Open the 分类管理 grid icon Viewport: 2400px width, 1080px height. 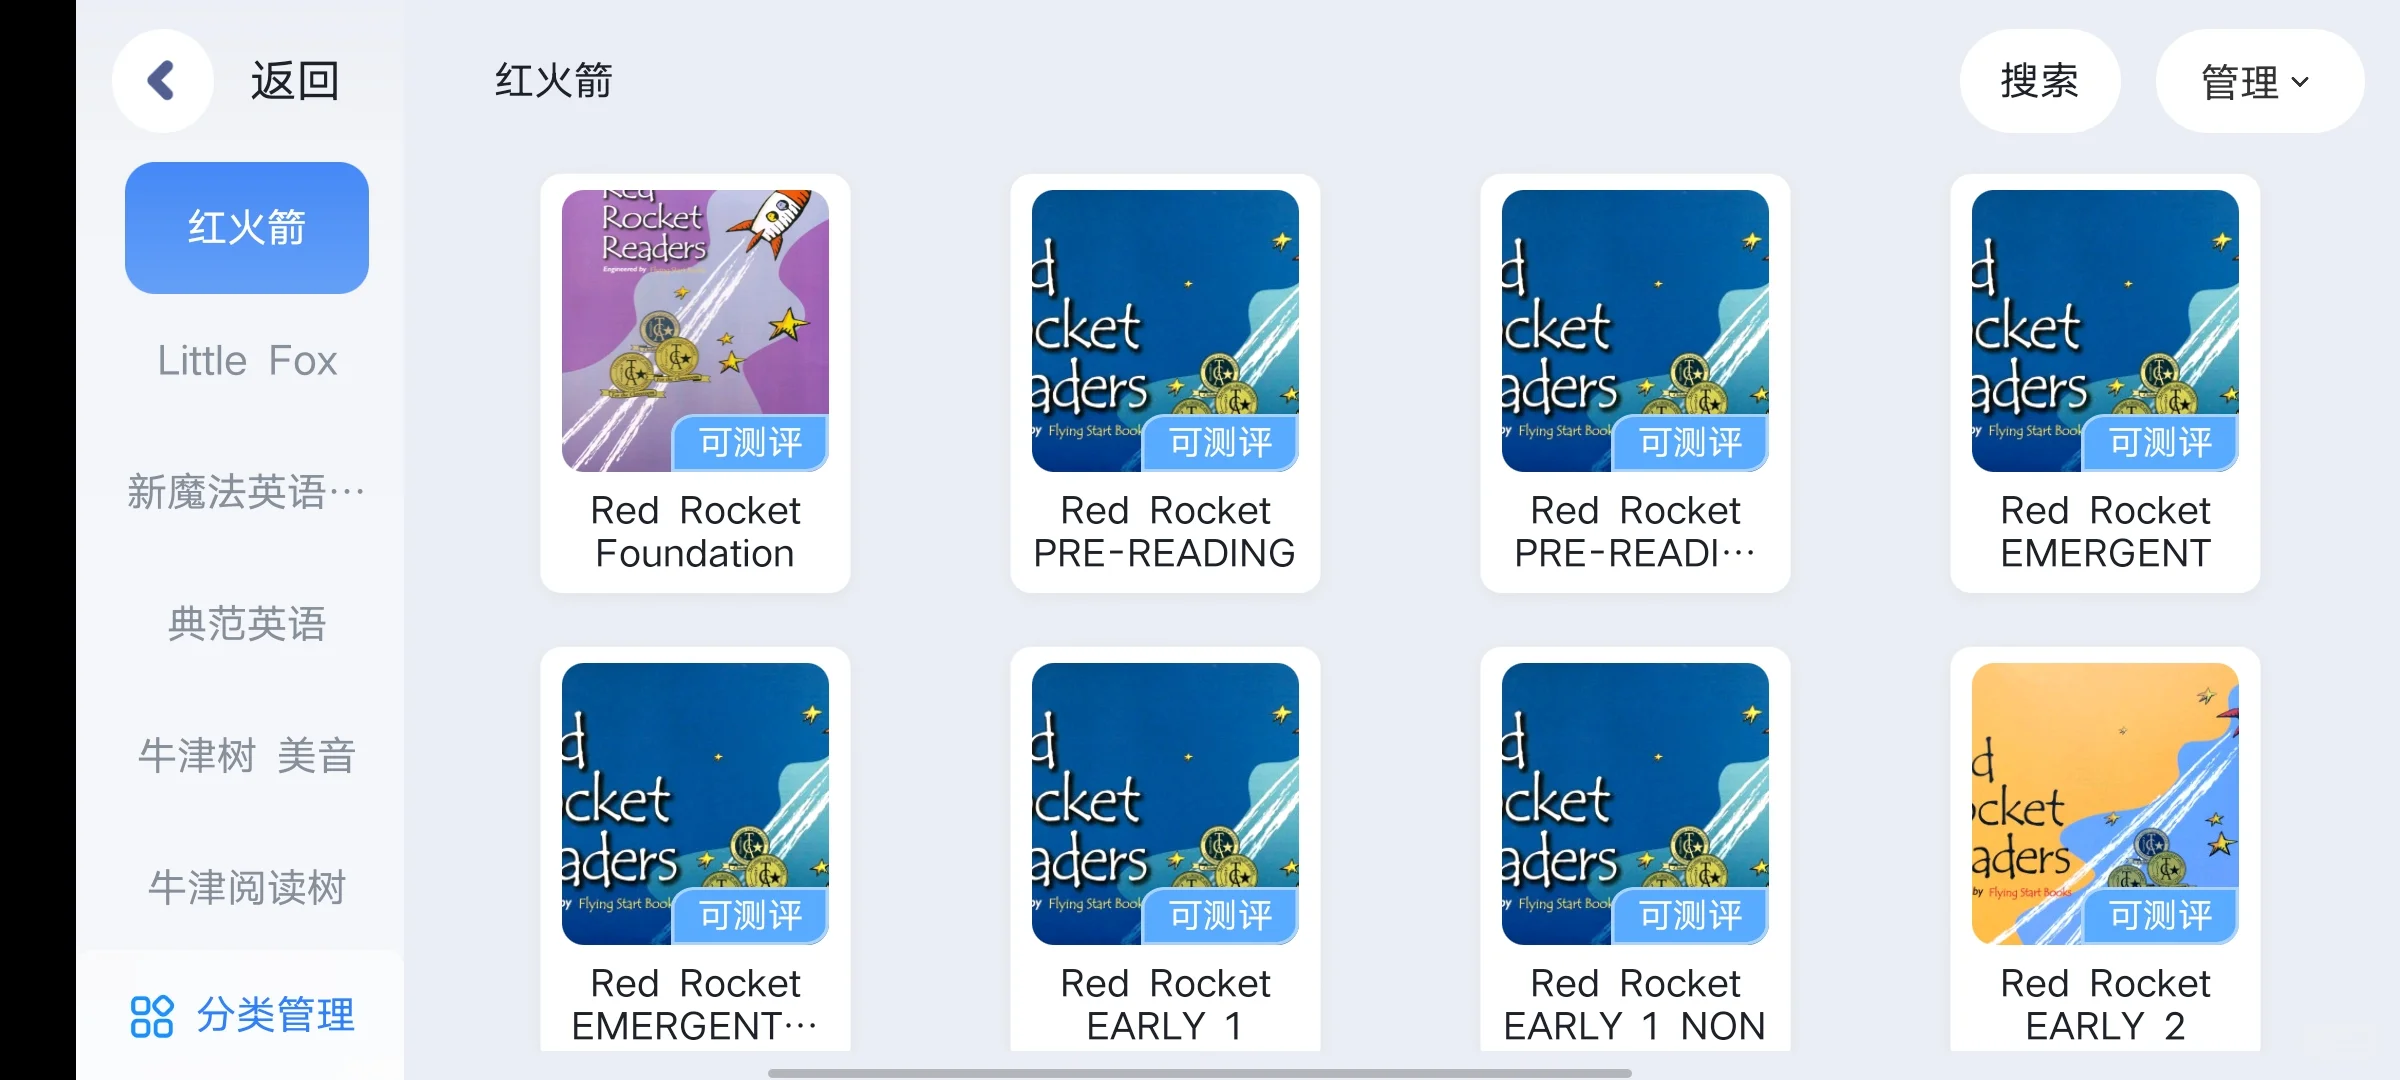click(152, 1016)
